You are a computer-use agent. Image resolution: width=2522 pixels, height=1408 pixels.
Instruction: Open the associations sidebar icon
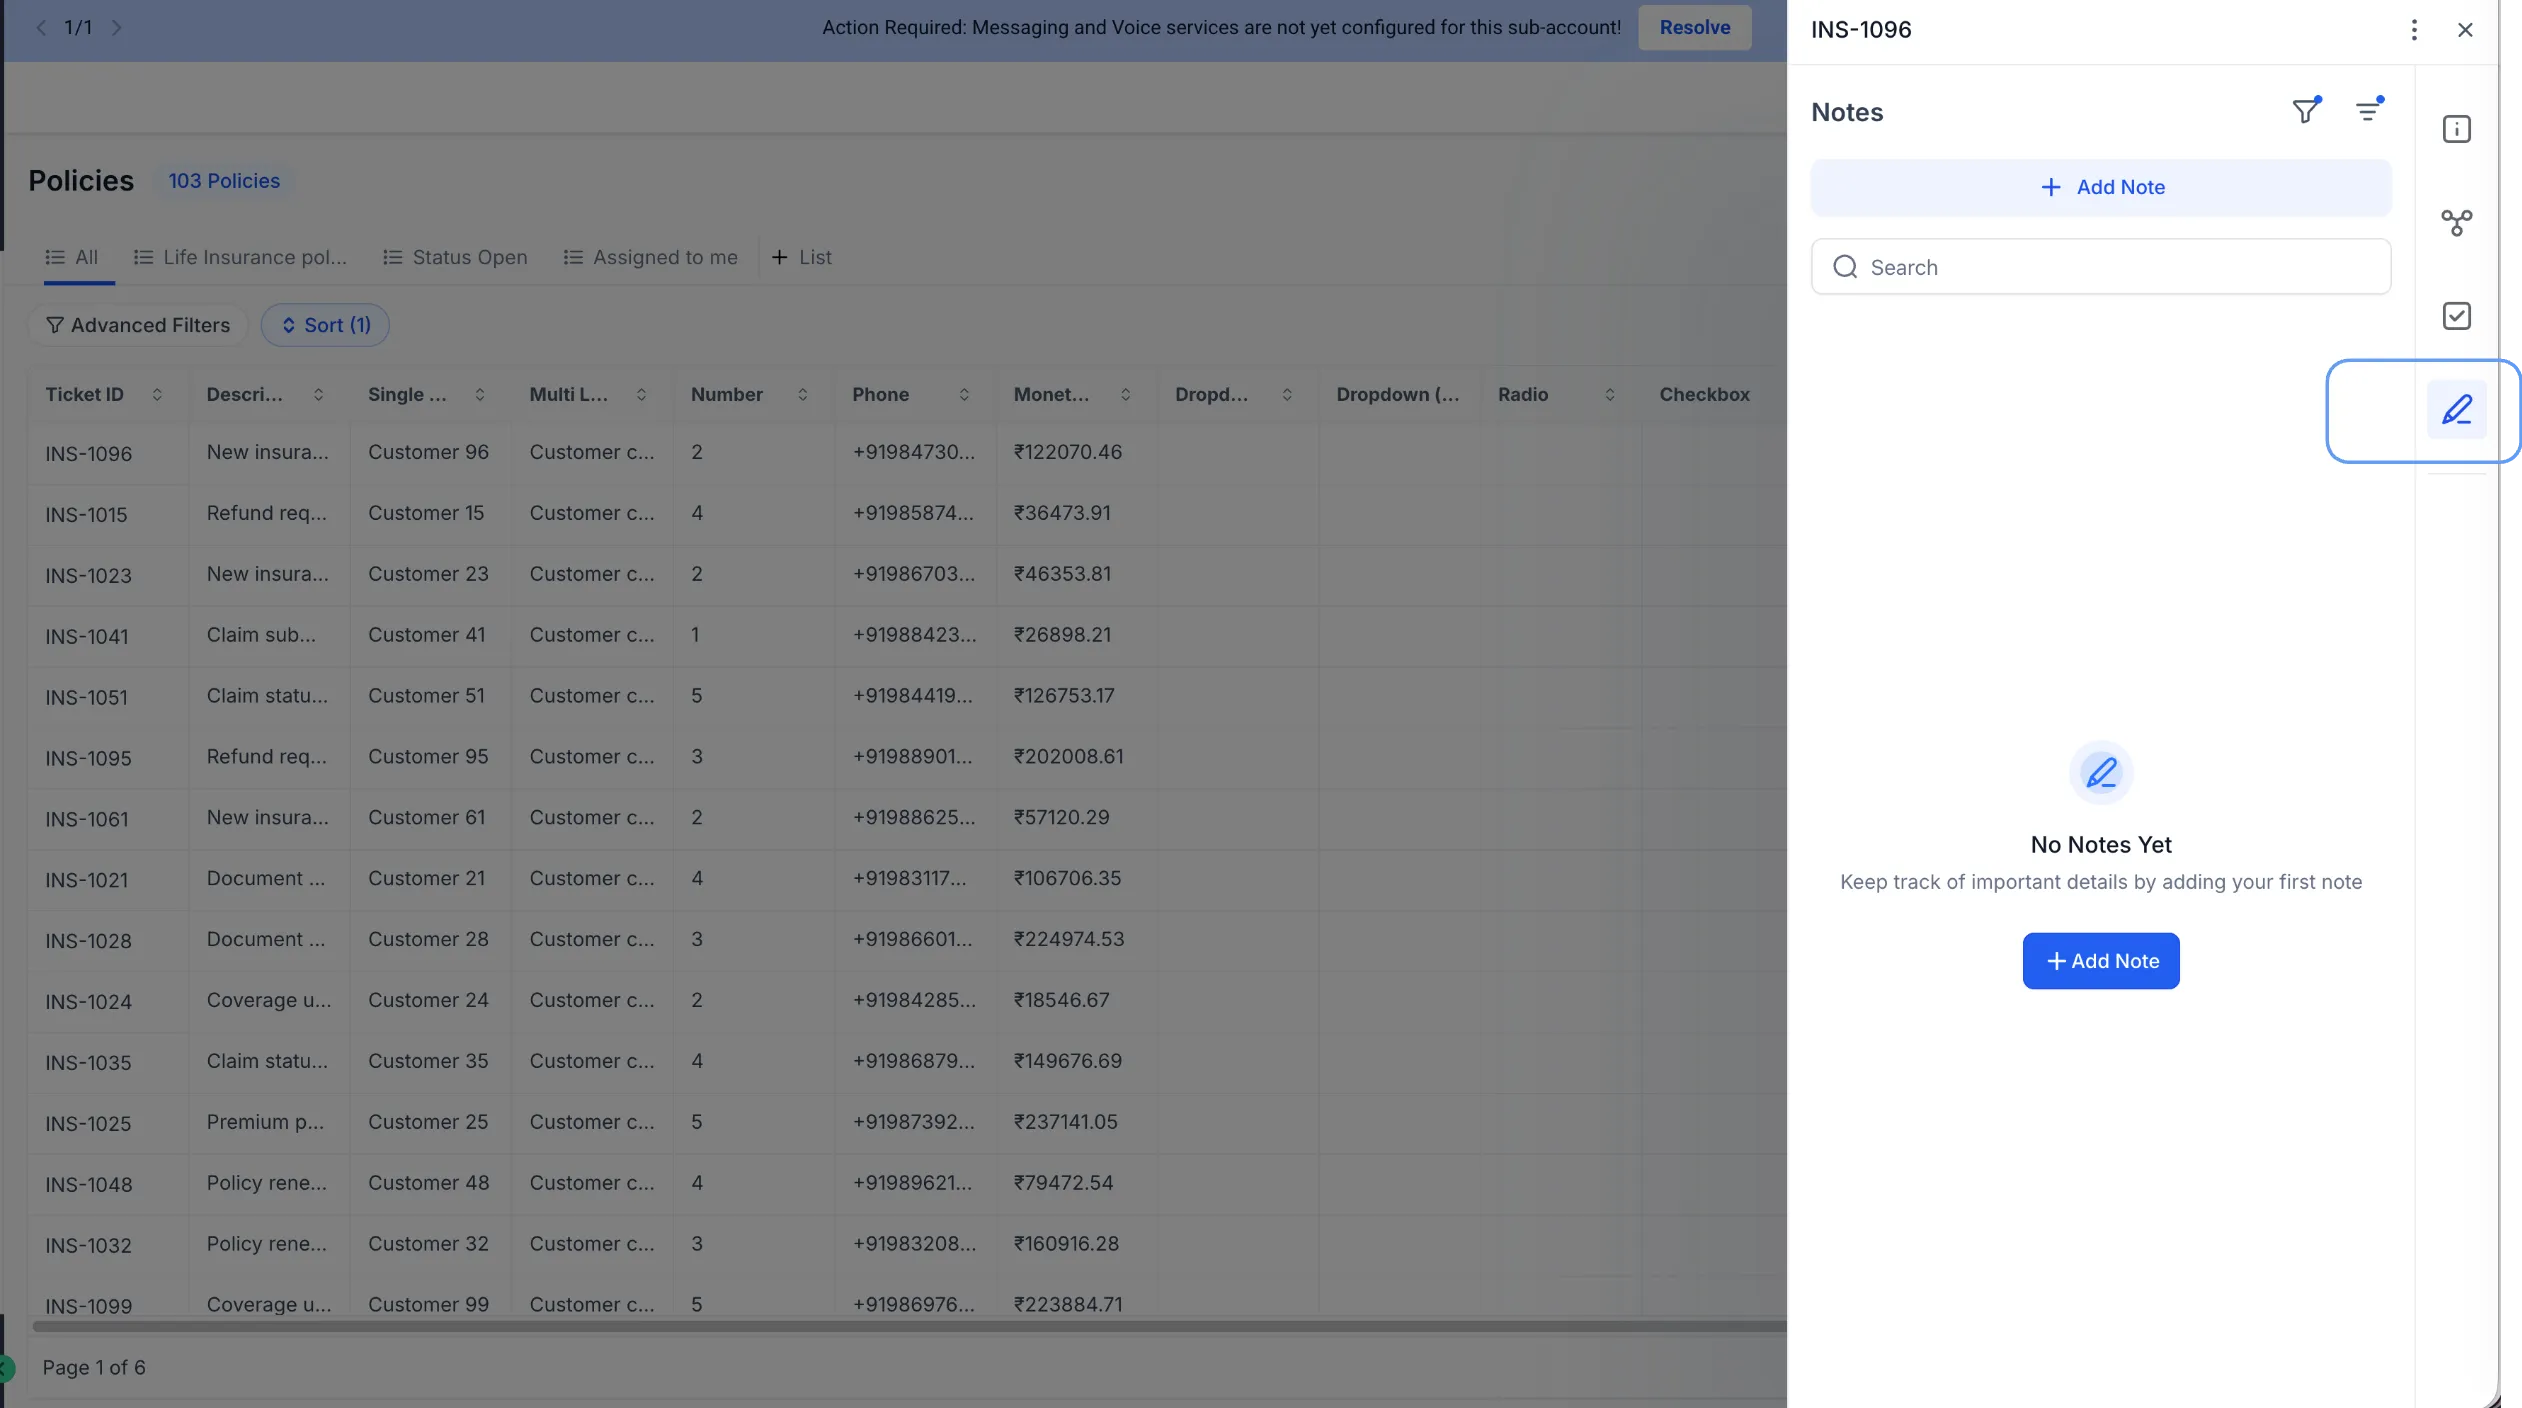click(x=2456, y=222)
